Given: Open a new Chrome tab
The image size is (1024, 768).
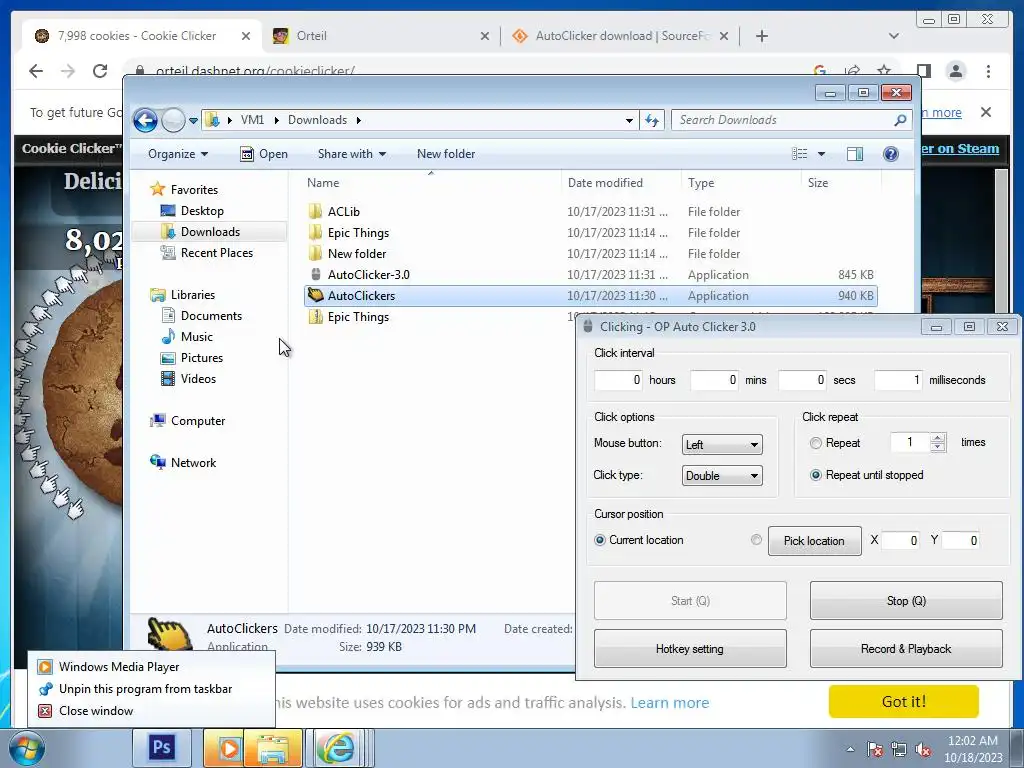Looking at the screenshot, I should point(761,36).
